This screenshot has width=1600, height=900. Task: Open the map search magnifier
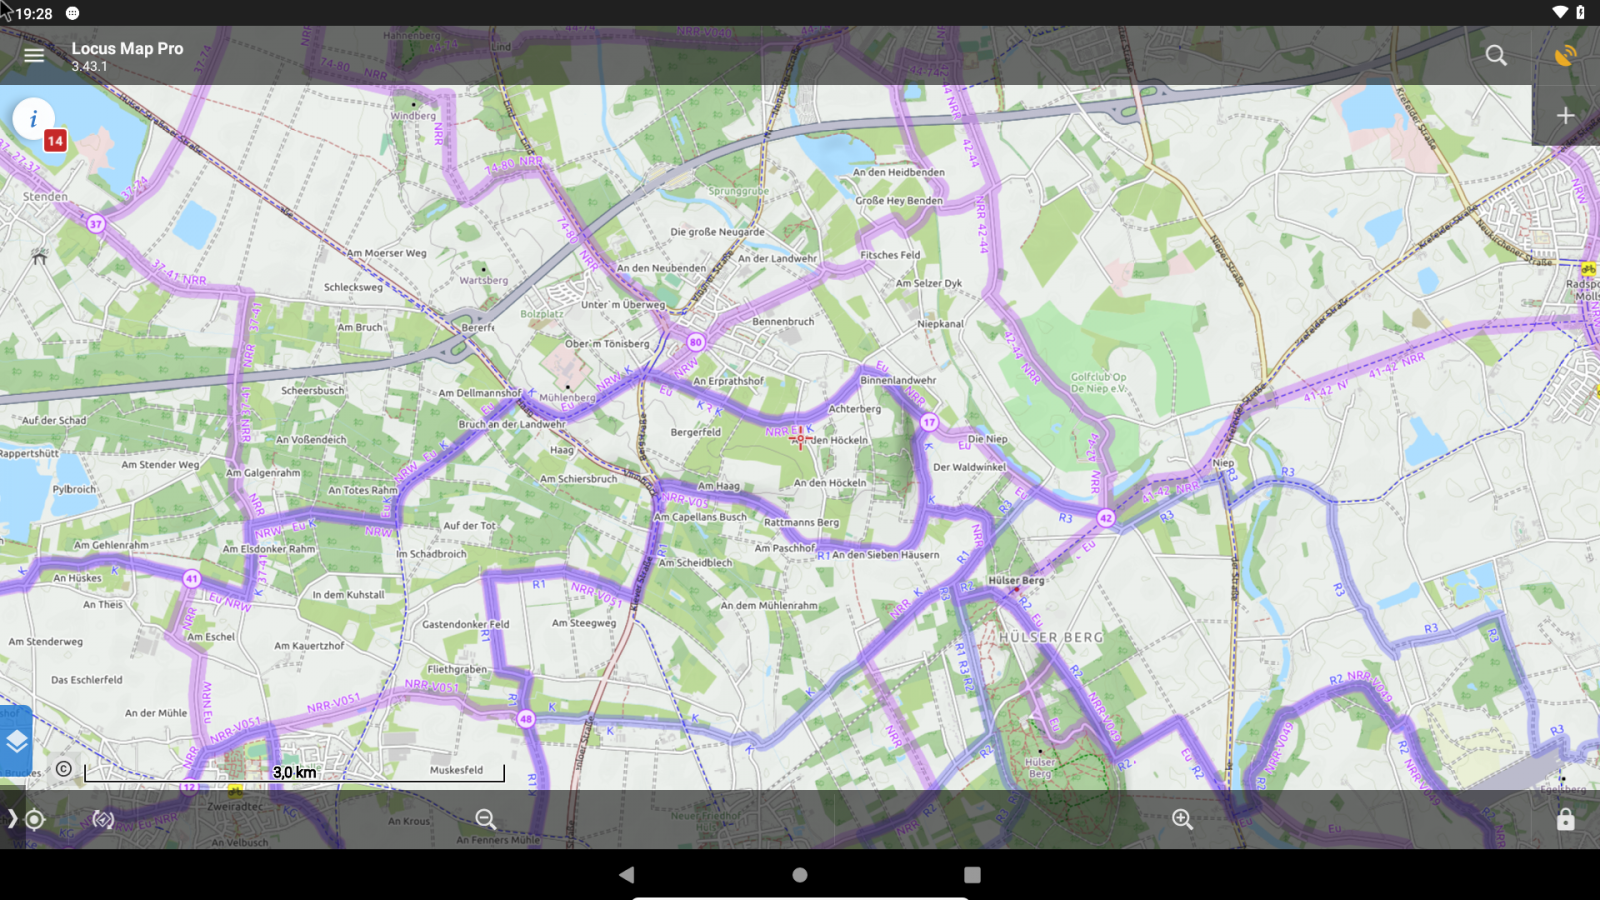click(1496, 55)
